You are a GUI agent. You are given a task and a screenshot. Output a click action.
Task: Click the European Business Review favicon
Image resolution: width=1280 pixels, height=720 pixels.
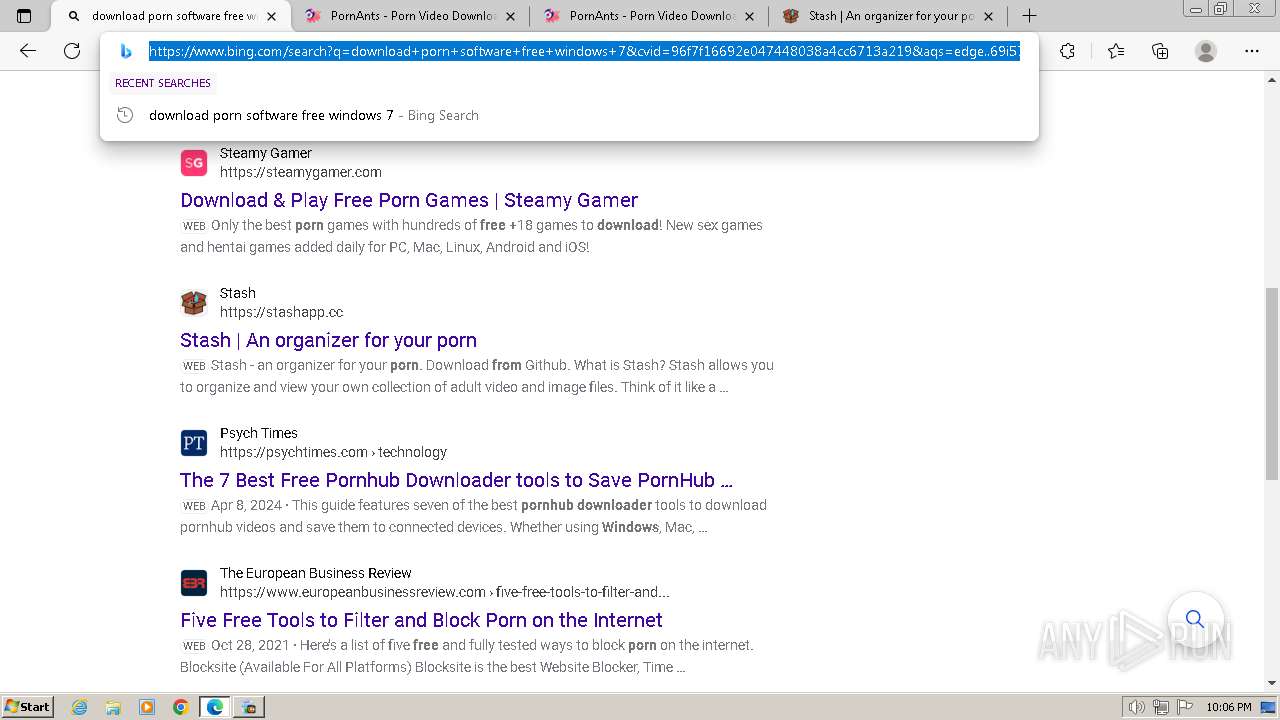point(194,583)
